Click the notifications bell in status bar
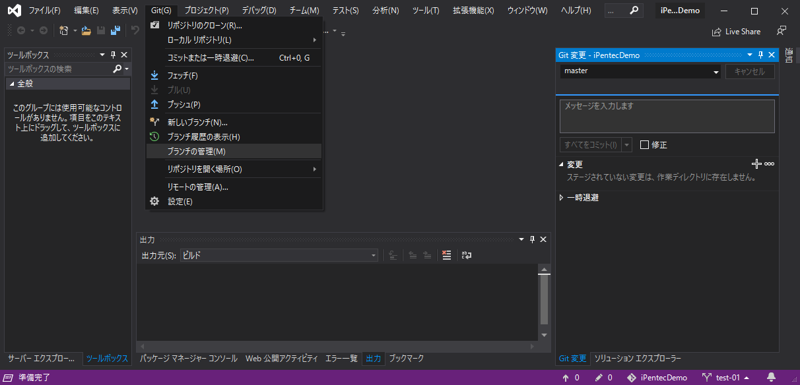The image size is (800, 385). coord(771,378)
